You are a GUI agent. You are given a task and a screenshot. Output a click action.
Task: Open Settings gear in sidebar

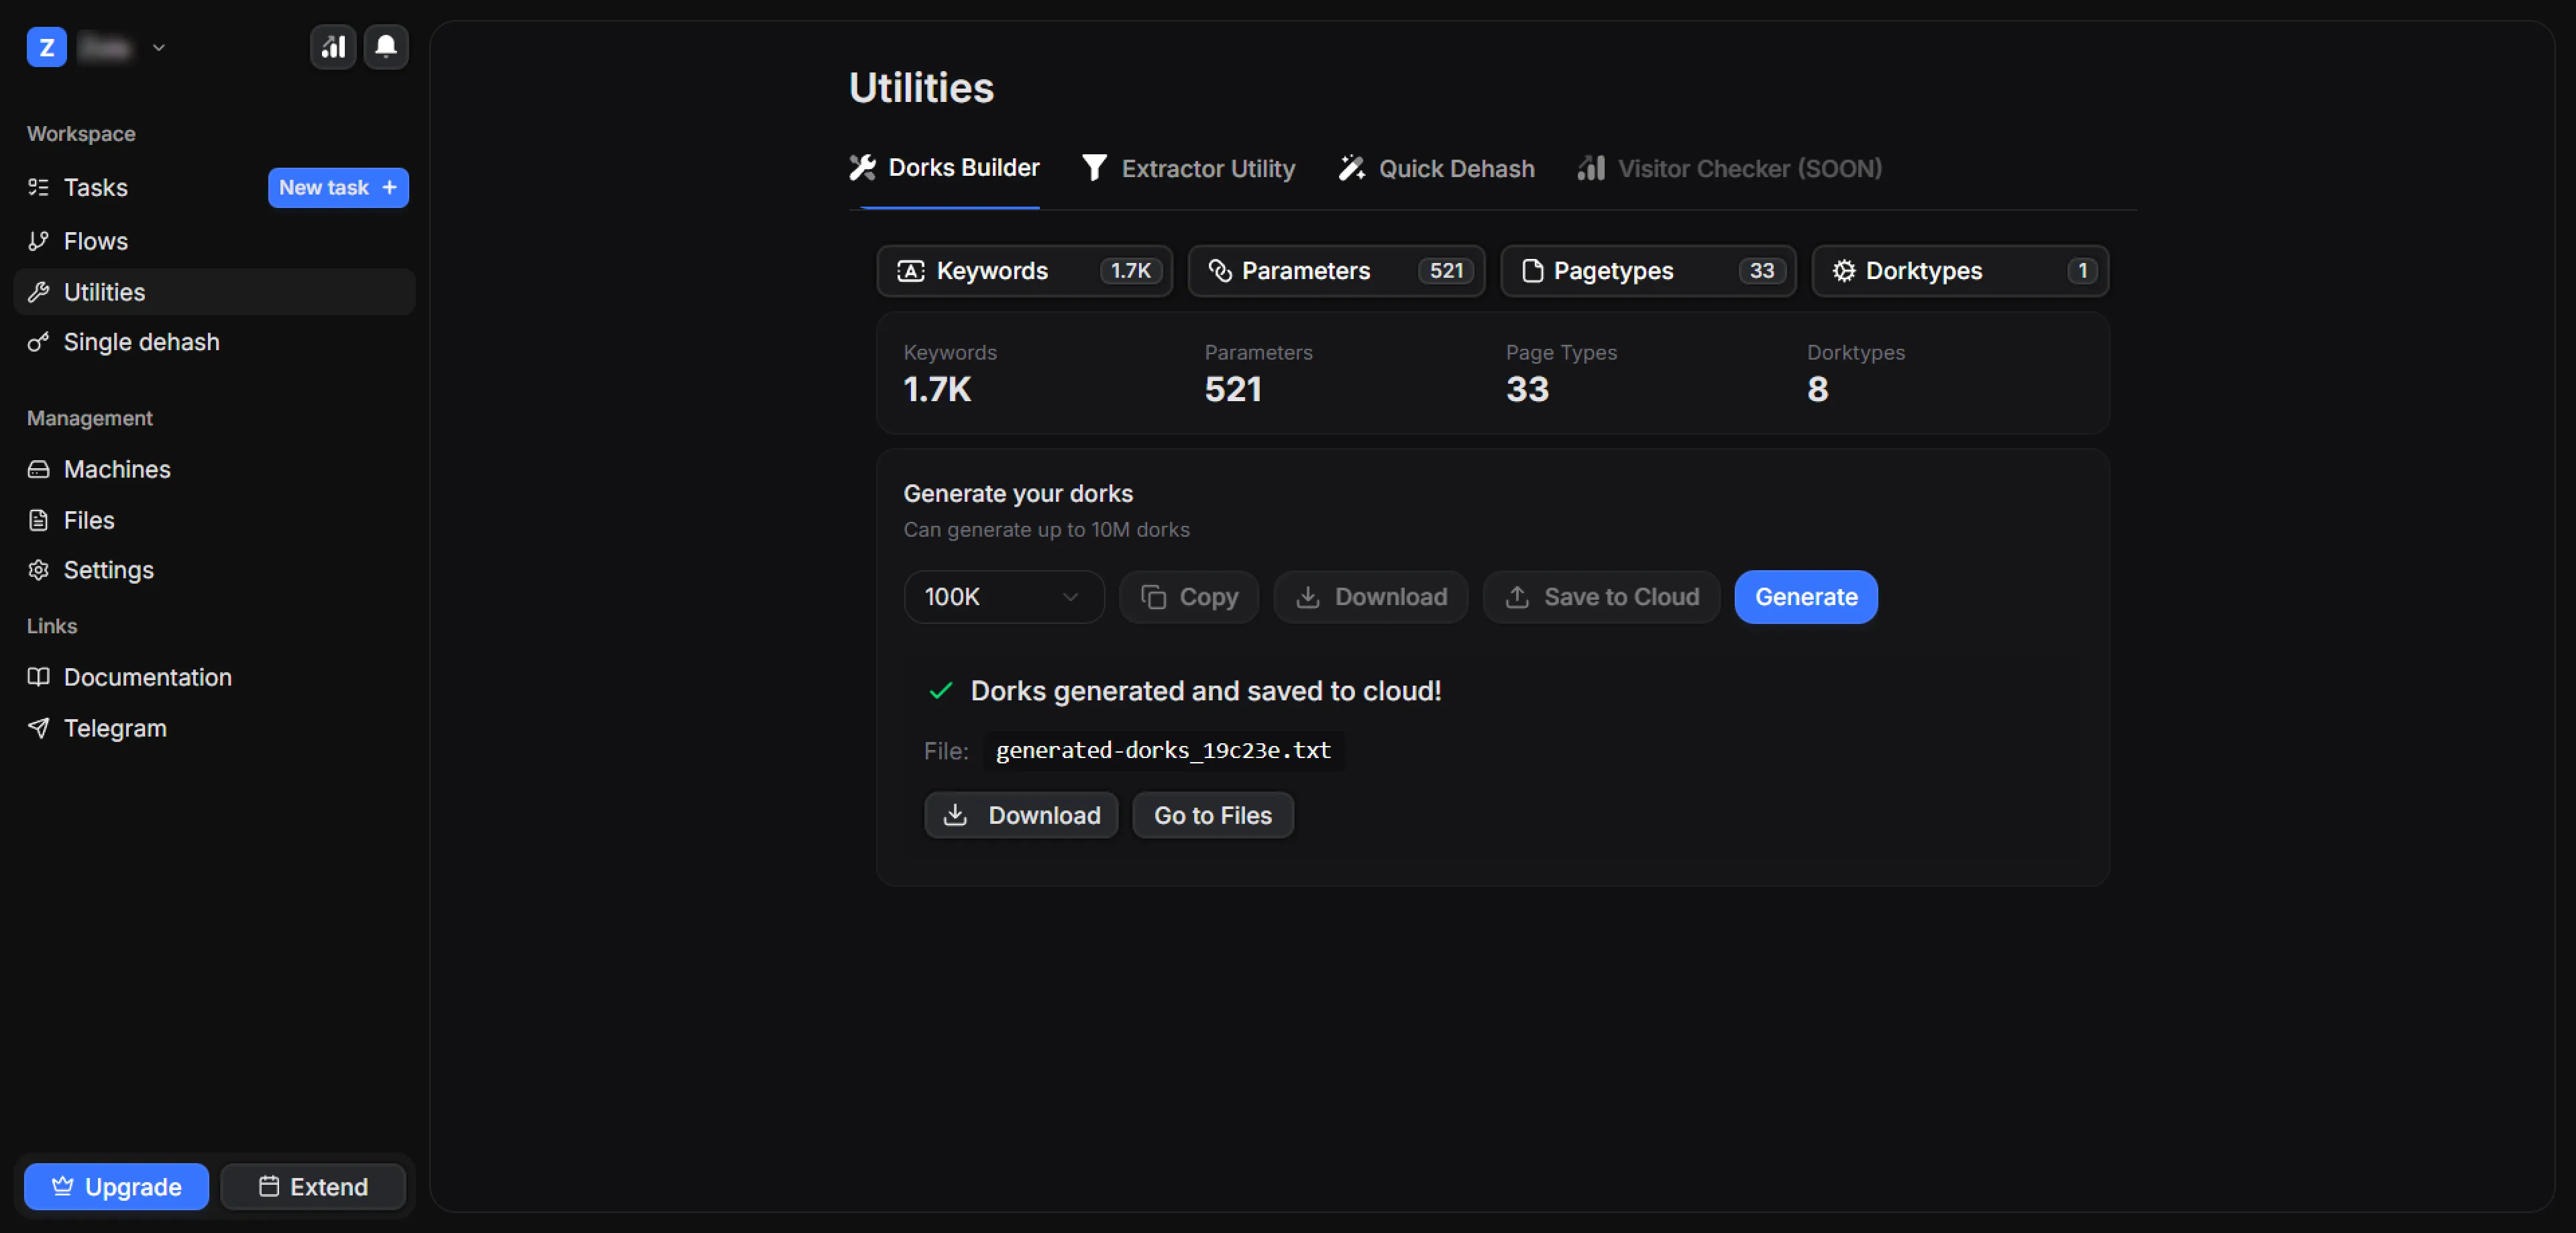(x=108, y=570)
